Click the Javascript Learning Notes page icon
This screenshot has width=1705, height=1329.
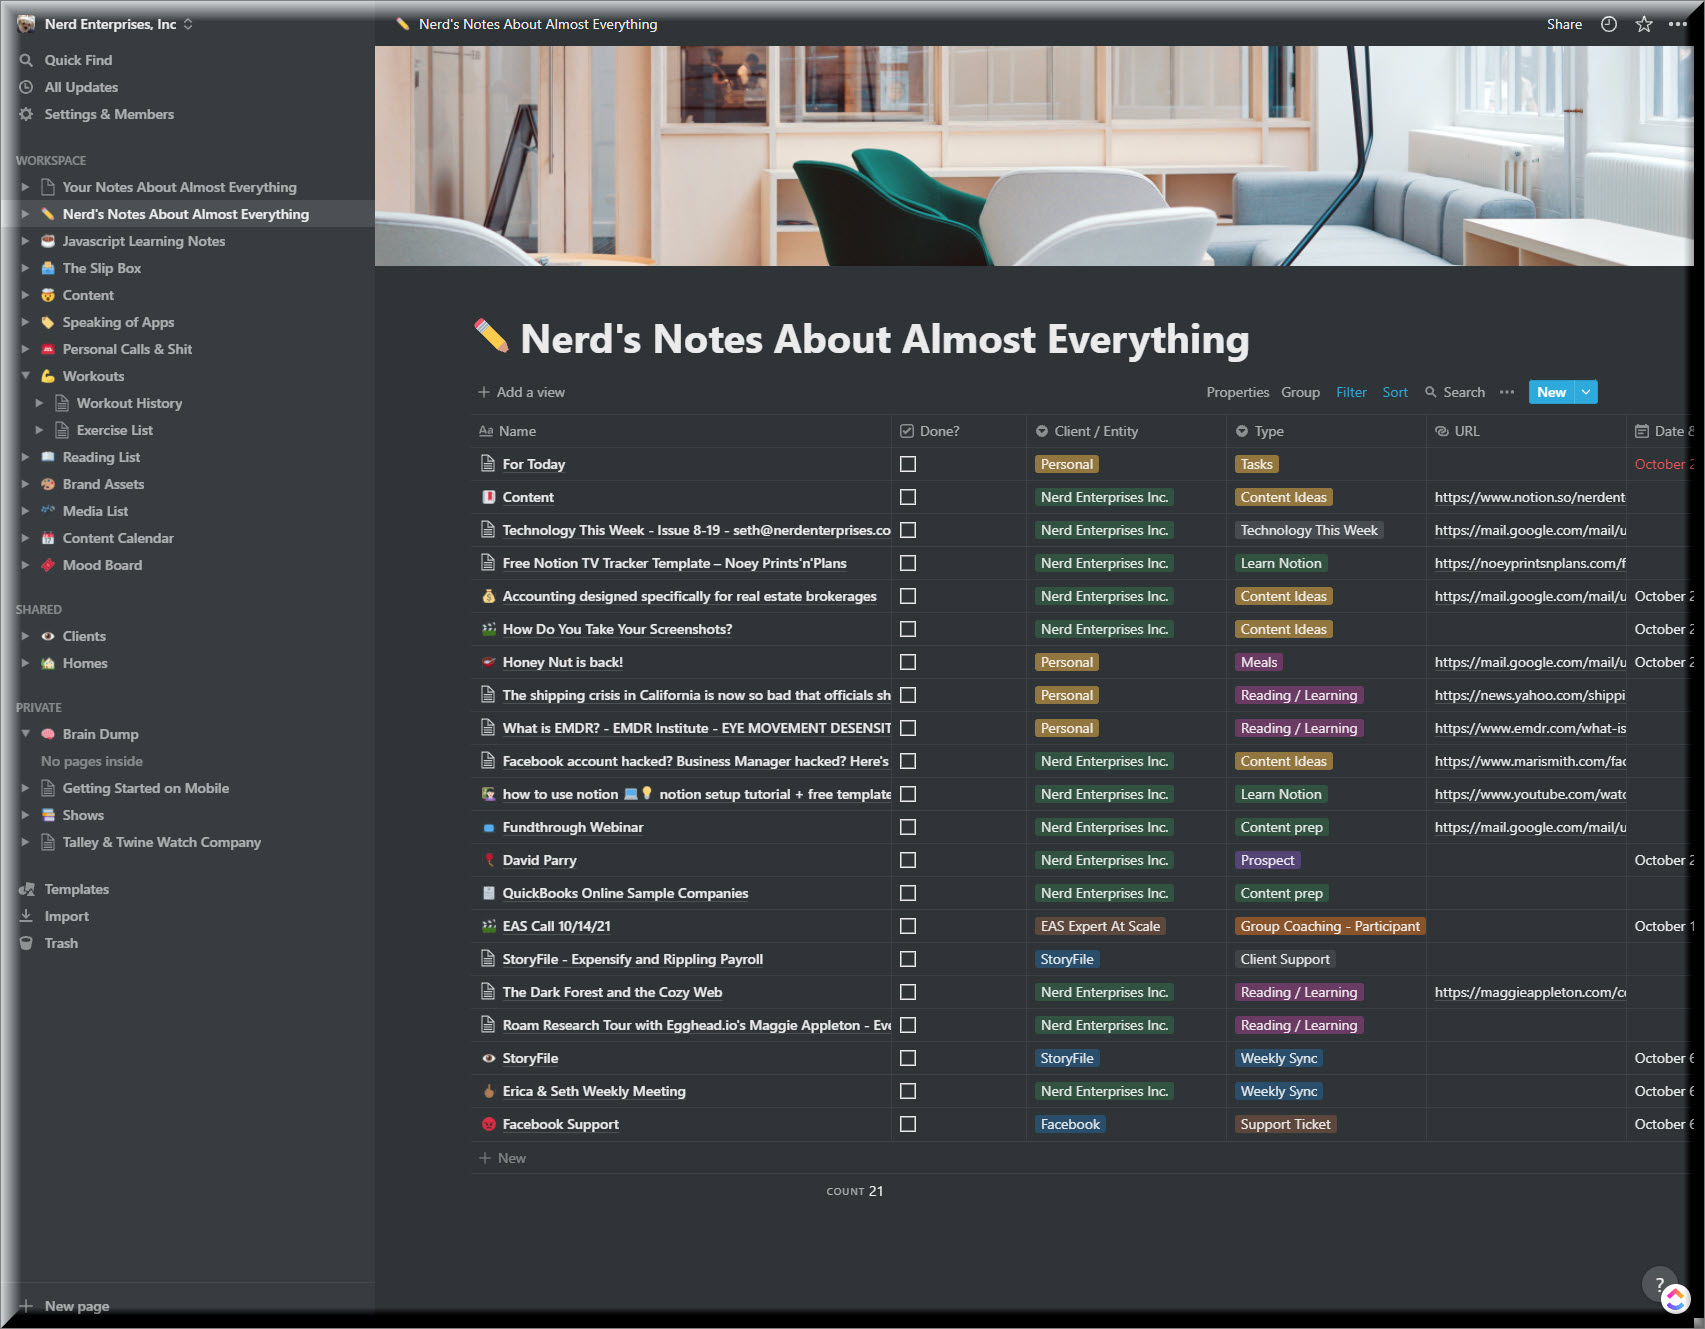(48, 241)
